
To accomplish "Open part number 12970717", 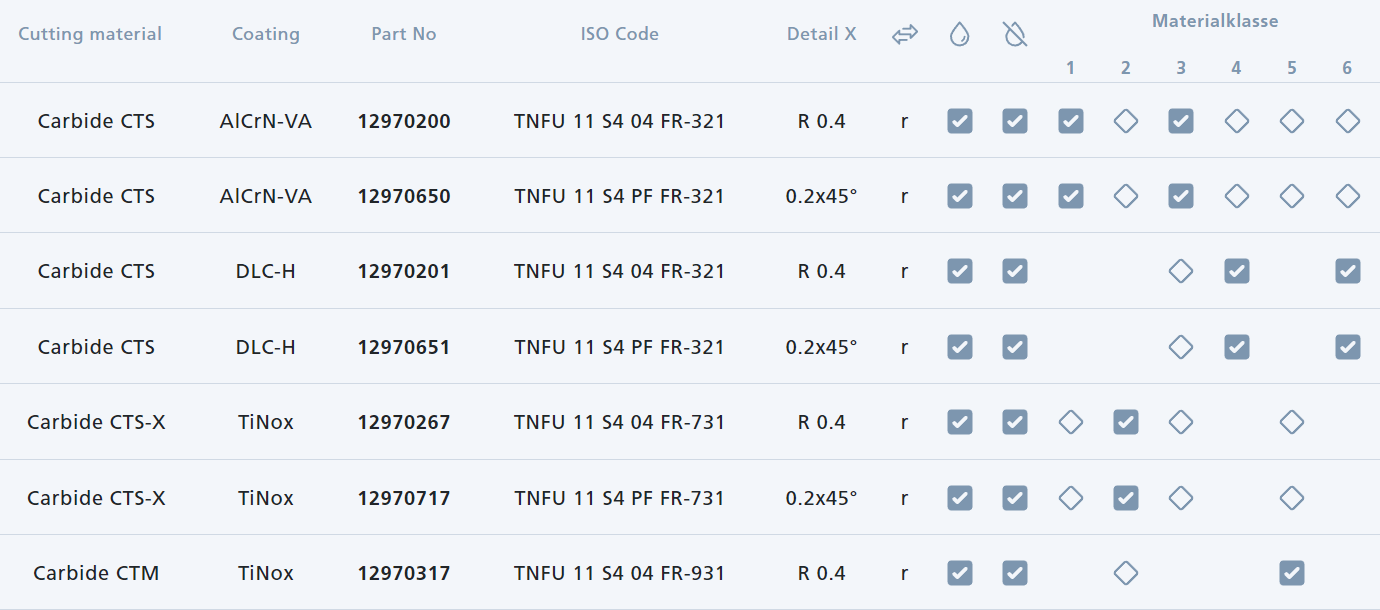I will click(x=404, y=497).
